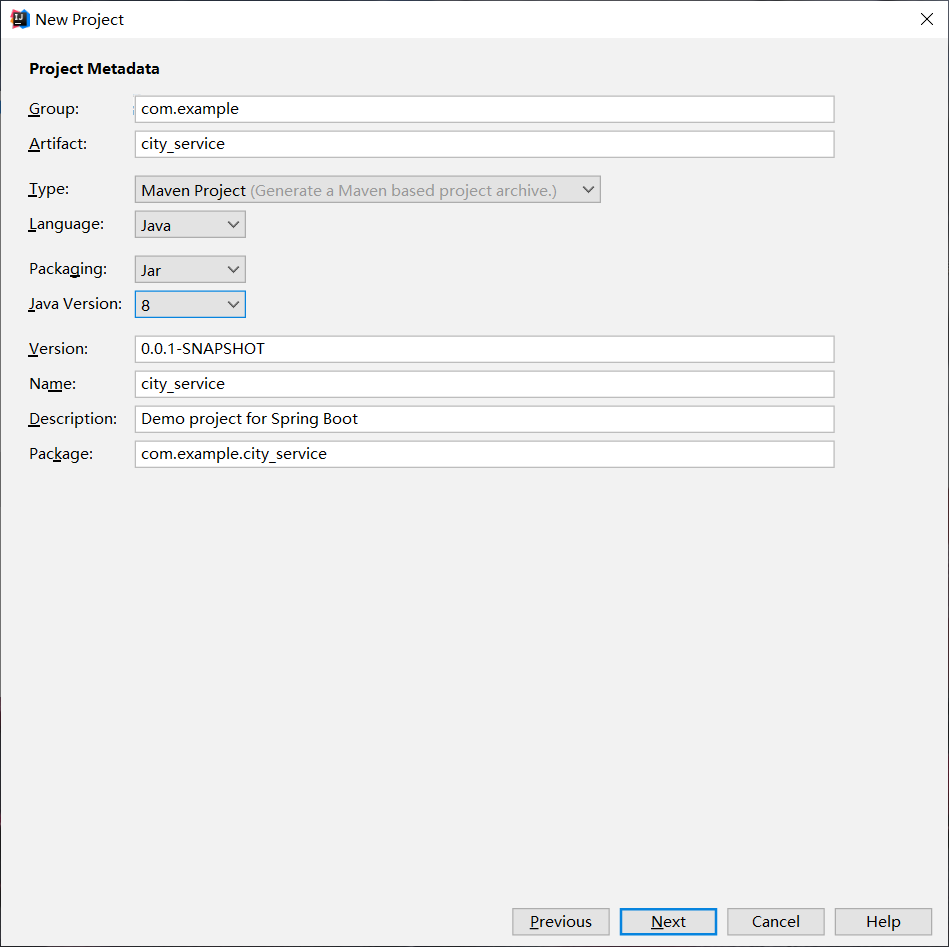This screenshot has height=947, width=949.
Task: Click the Version field with 0.0.1-SNAPSHOT
Action: [484, 349]
